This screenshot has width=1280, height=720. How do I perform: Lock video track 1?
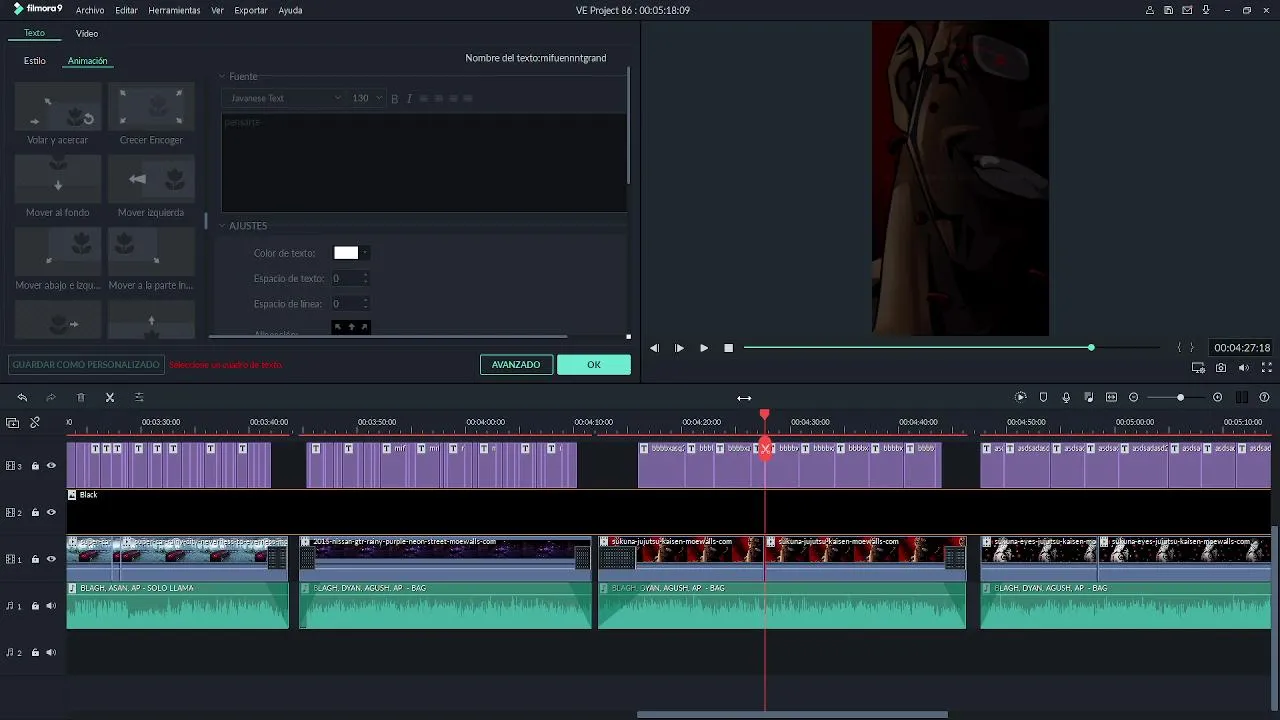[35, 560]
